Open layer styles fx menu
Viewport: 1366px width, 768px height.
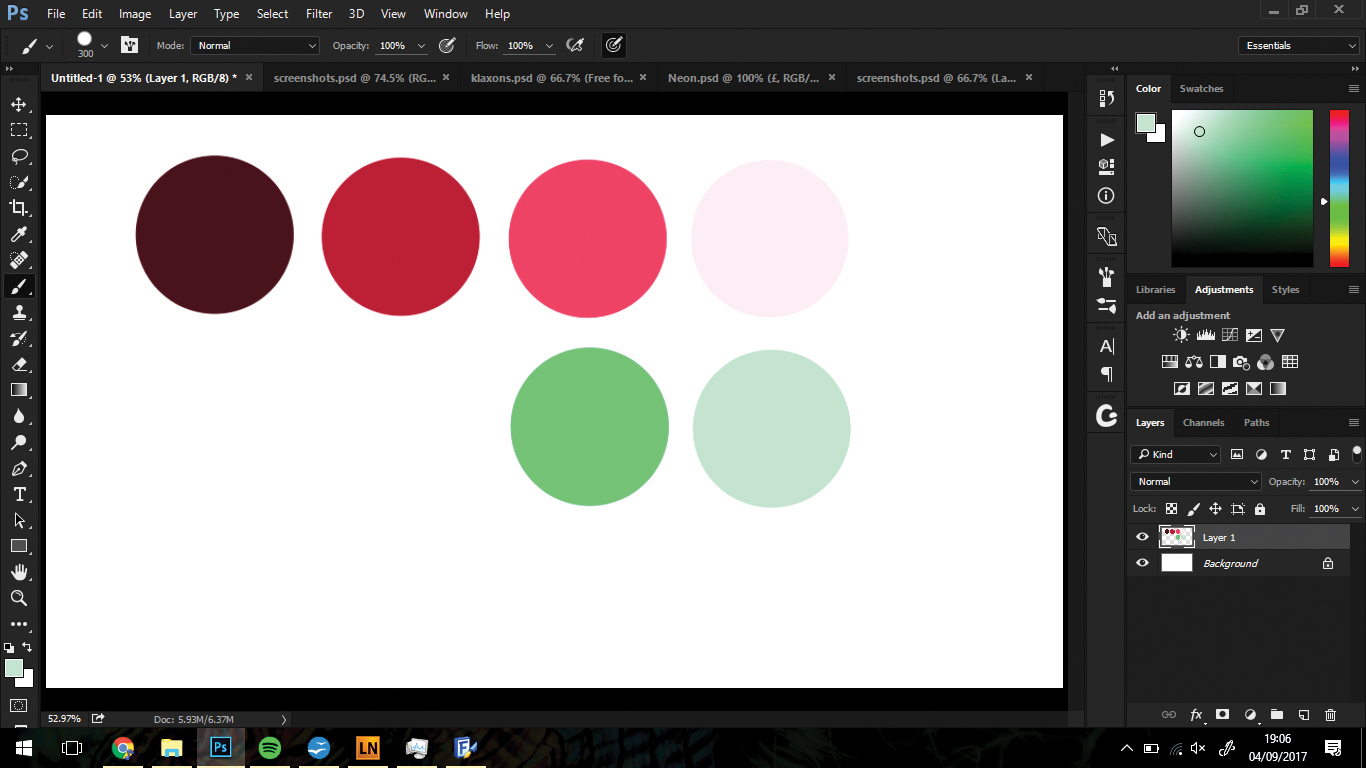[x=1196, y=715]
